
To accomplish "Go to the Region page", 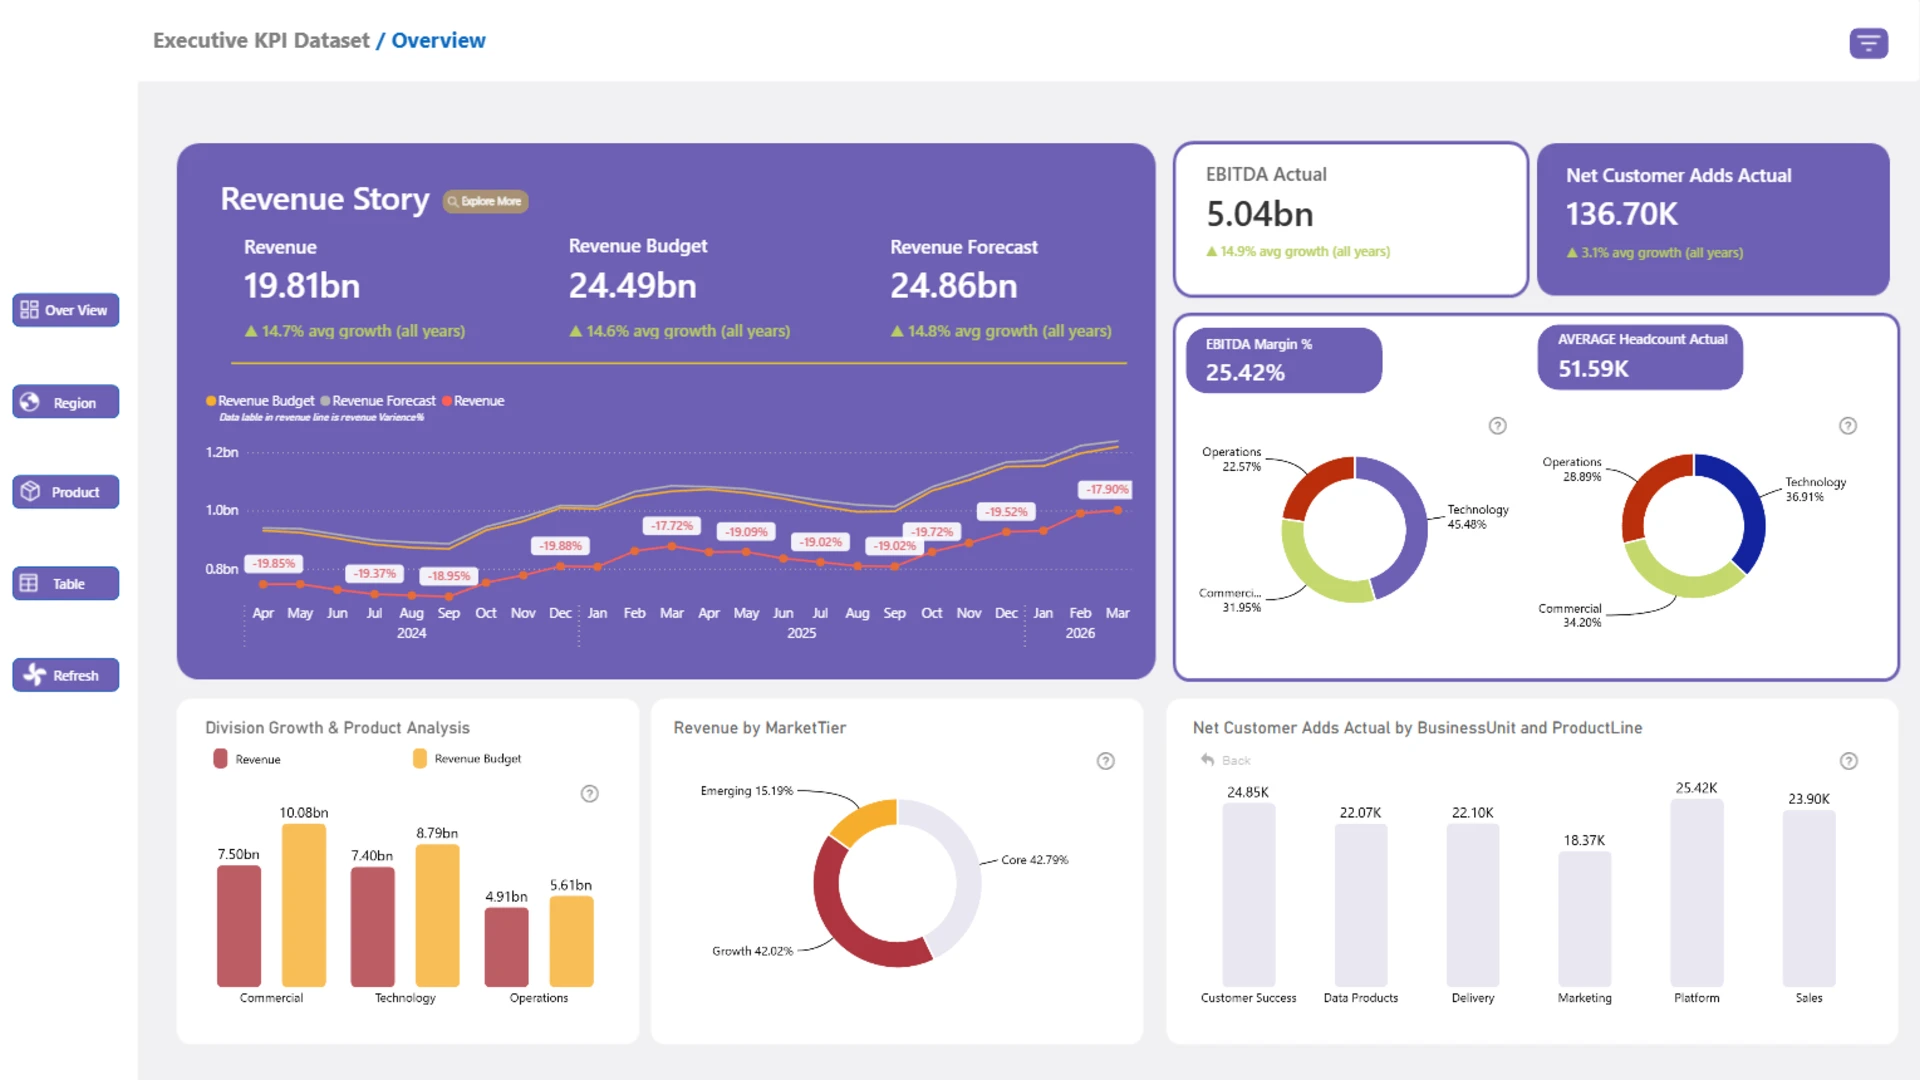I will [66, 402].
